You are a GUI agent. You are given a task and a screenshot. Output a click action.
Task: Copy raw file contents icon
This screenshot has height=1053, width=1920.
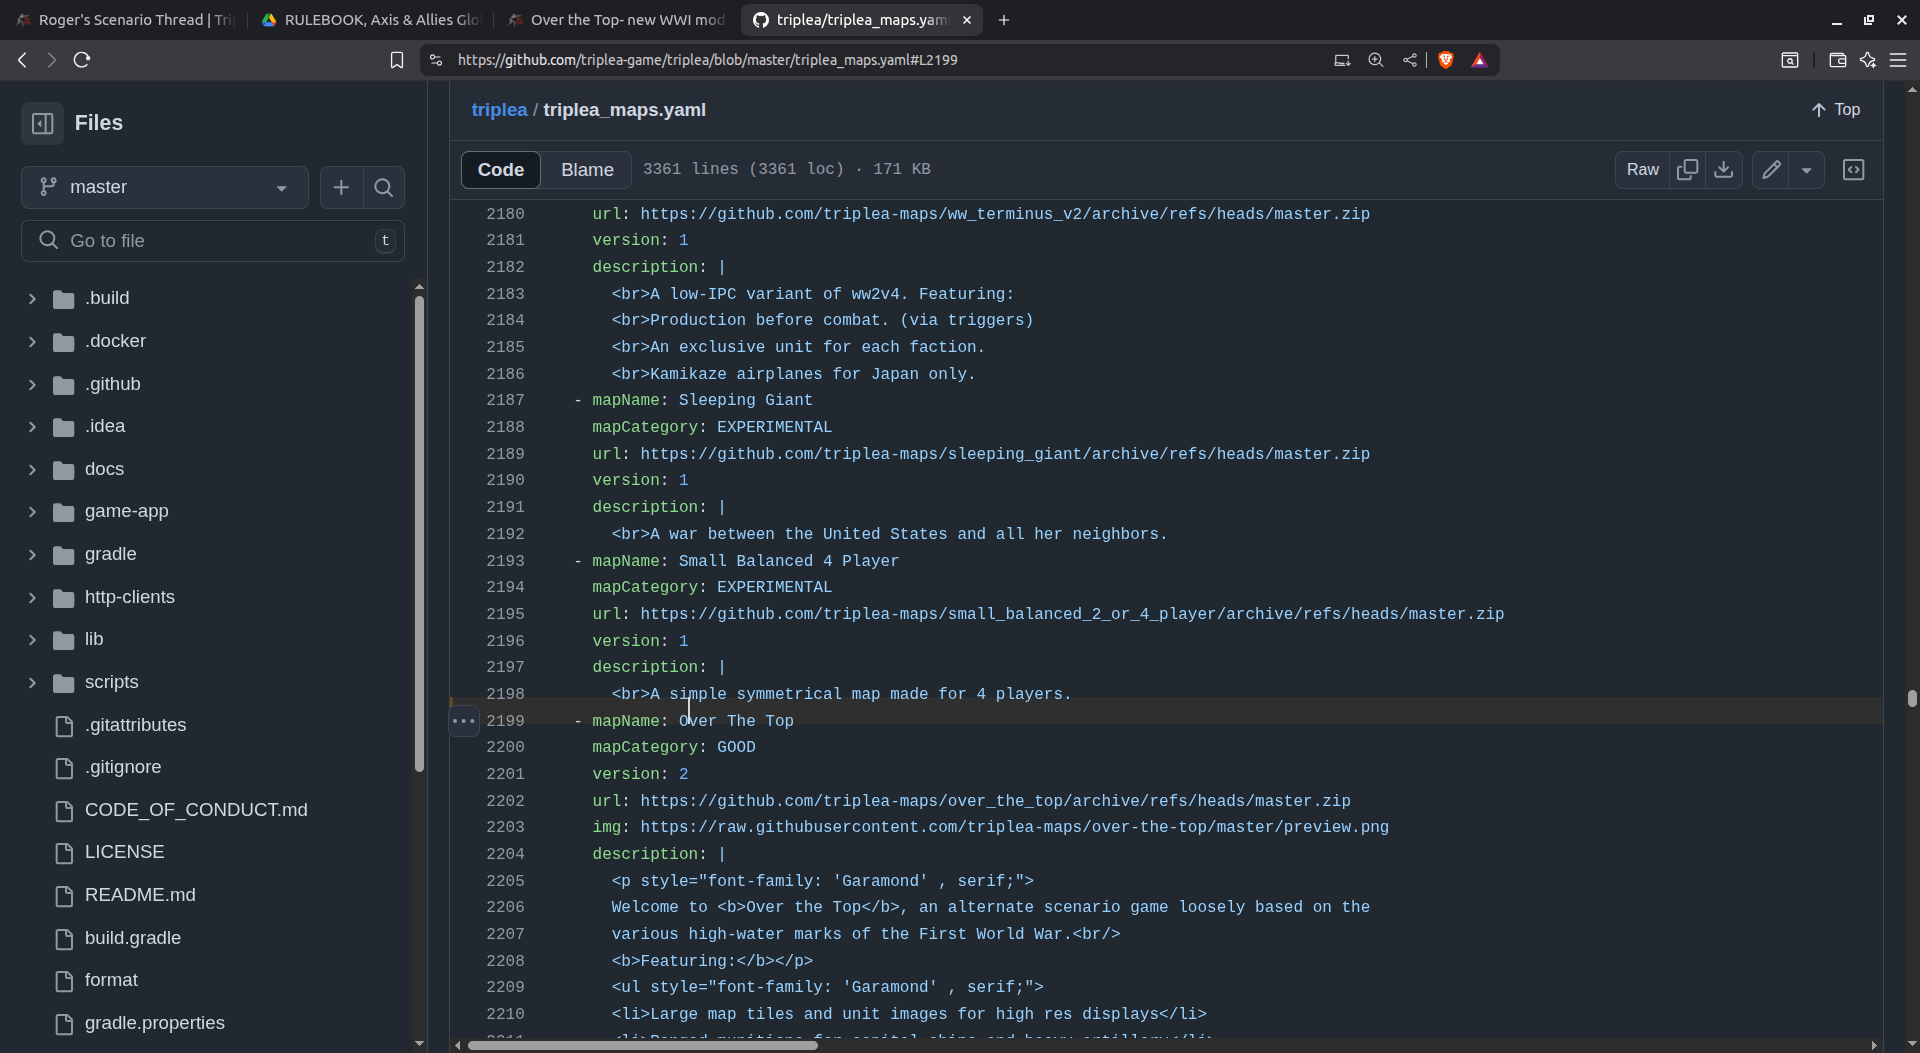point(1687,170)
